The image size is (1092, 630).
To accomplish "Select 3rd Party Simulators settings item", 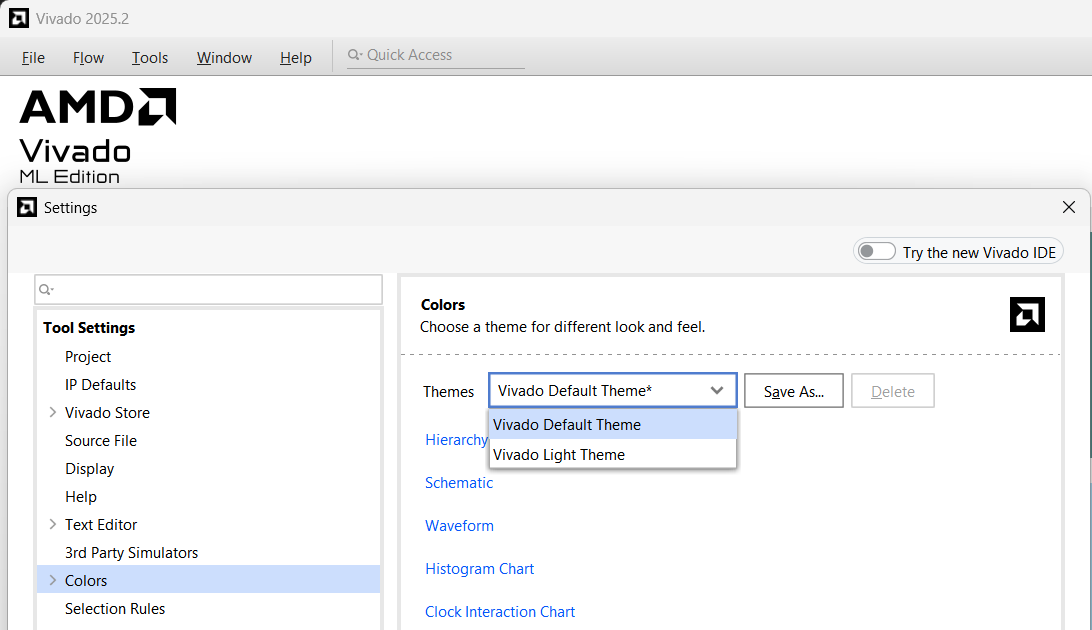I will click(132, 553).
